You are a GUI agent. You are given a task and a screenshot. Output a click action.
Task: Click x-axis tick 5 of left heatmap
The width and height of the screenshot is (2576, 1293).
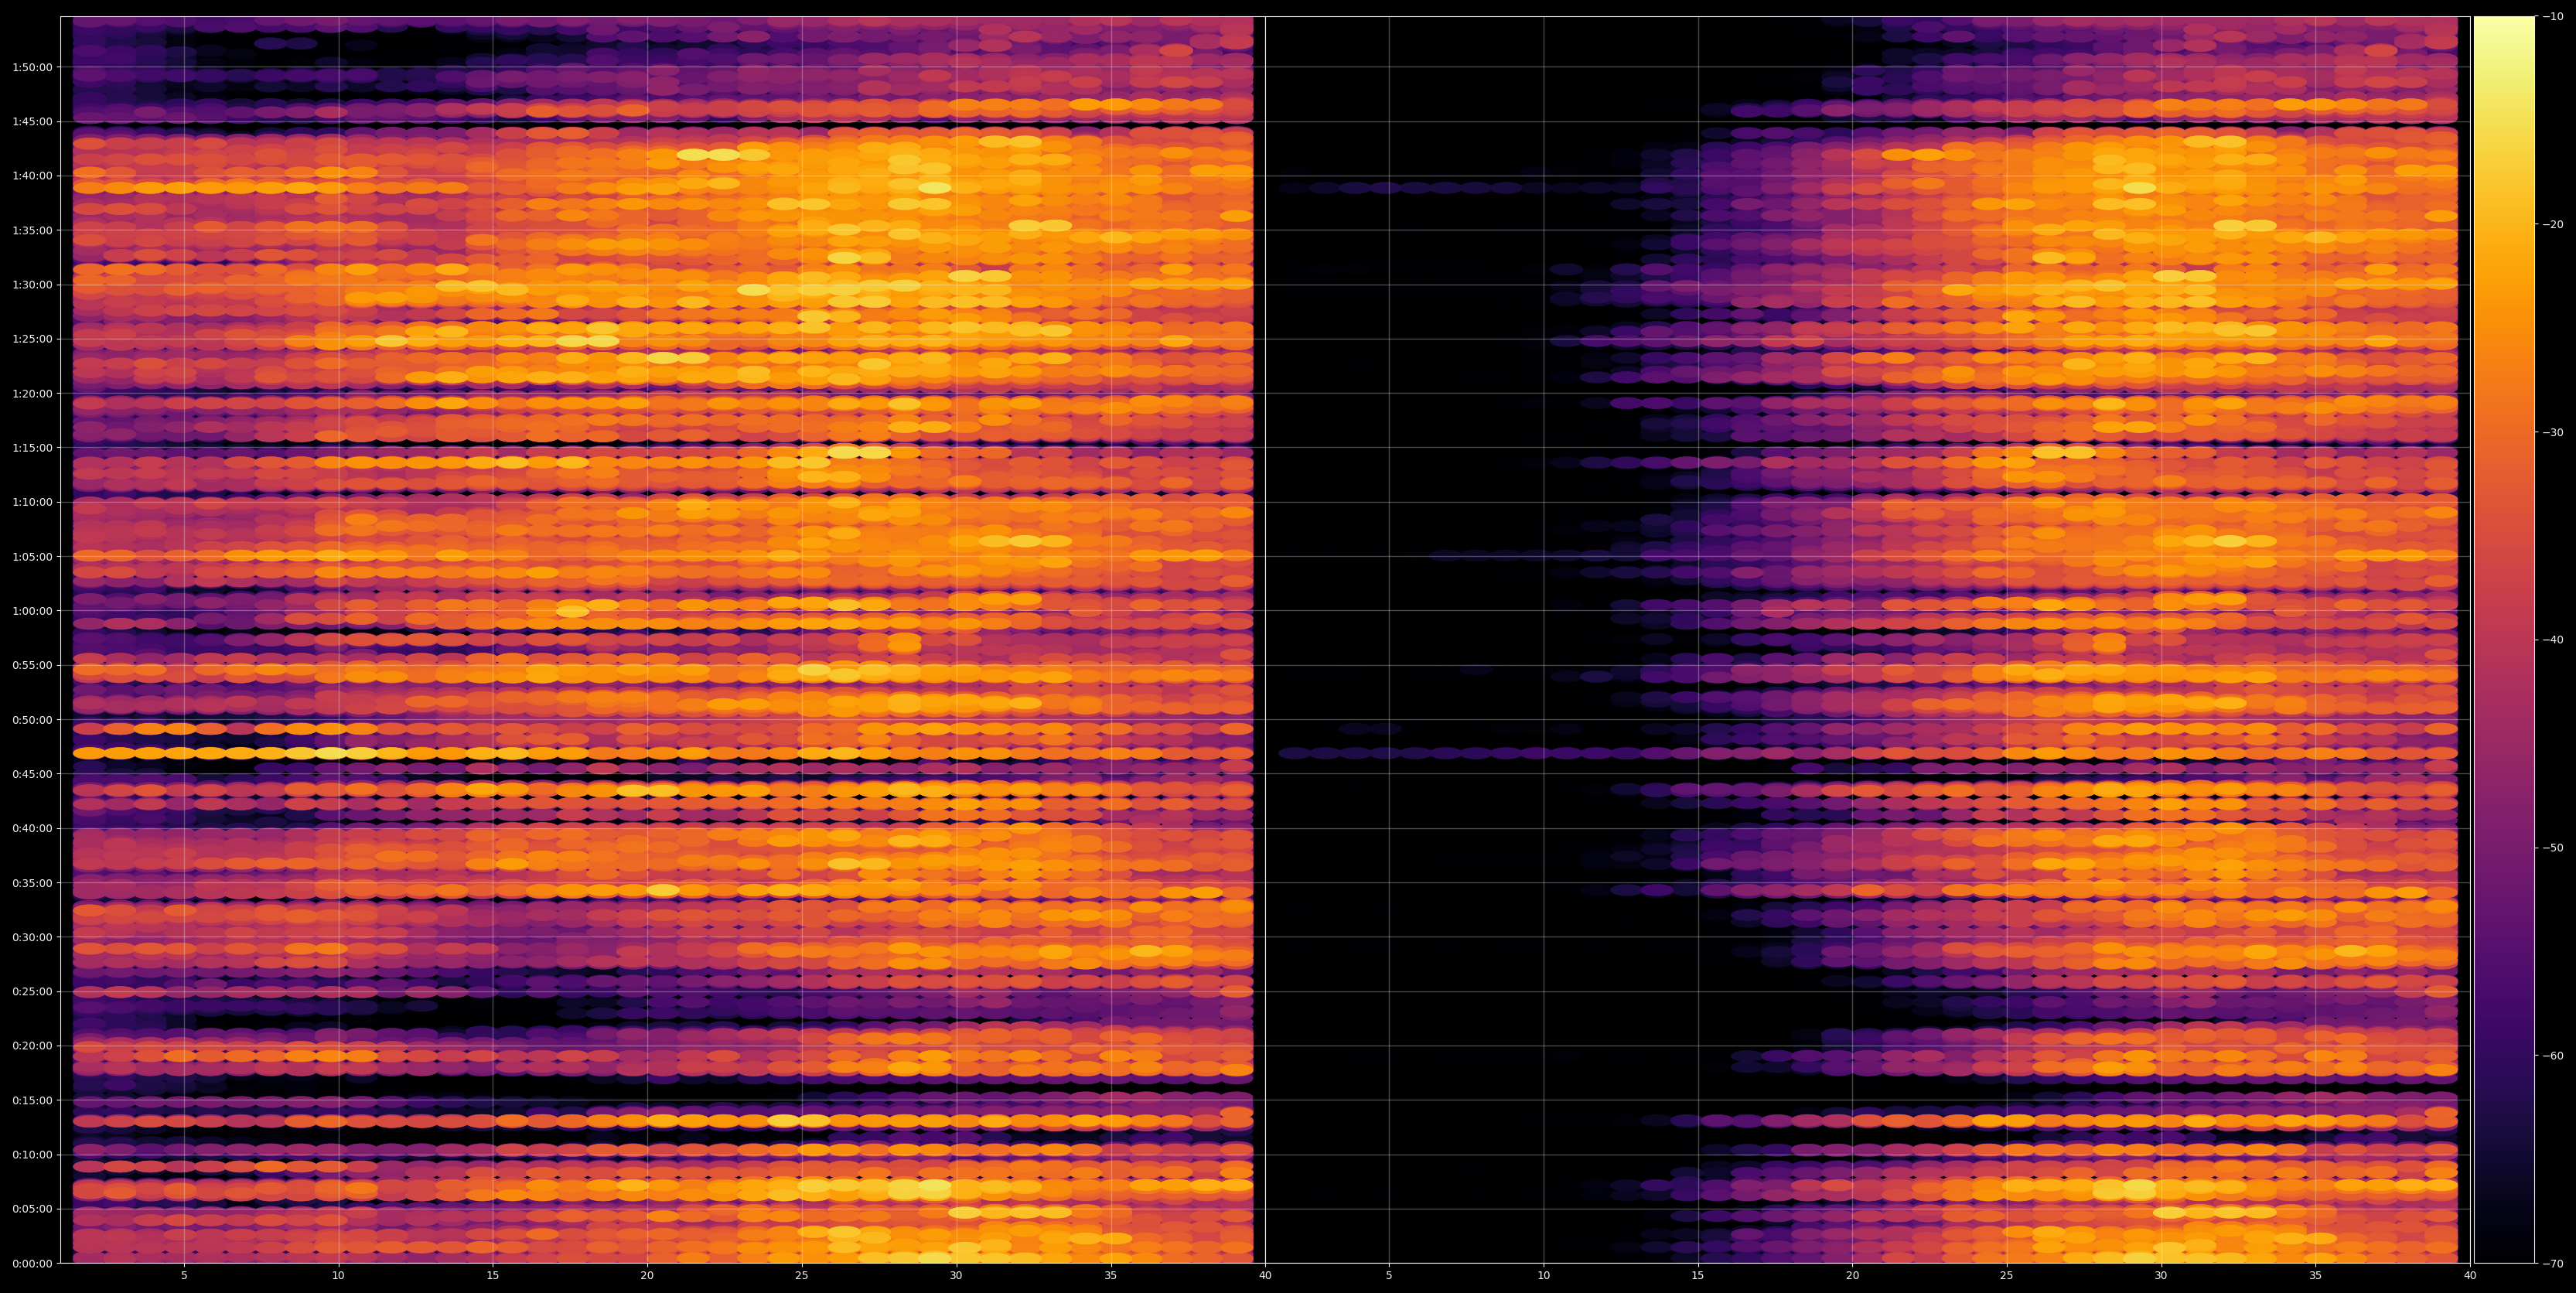coord(184,1276)
